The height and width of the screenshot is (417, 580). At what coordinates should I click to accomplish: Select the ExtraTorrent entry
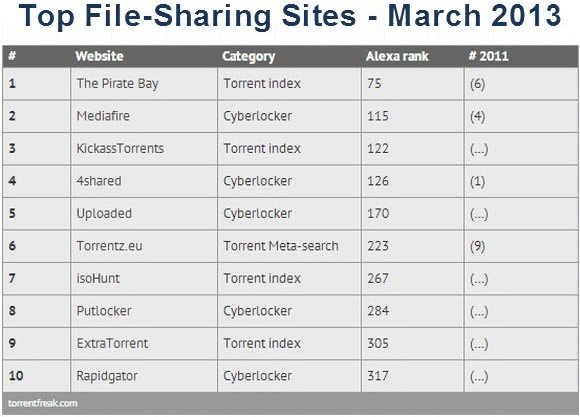click(112, 344)
